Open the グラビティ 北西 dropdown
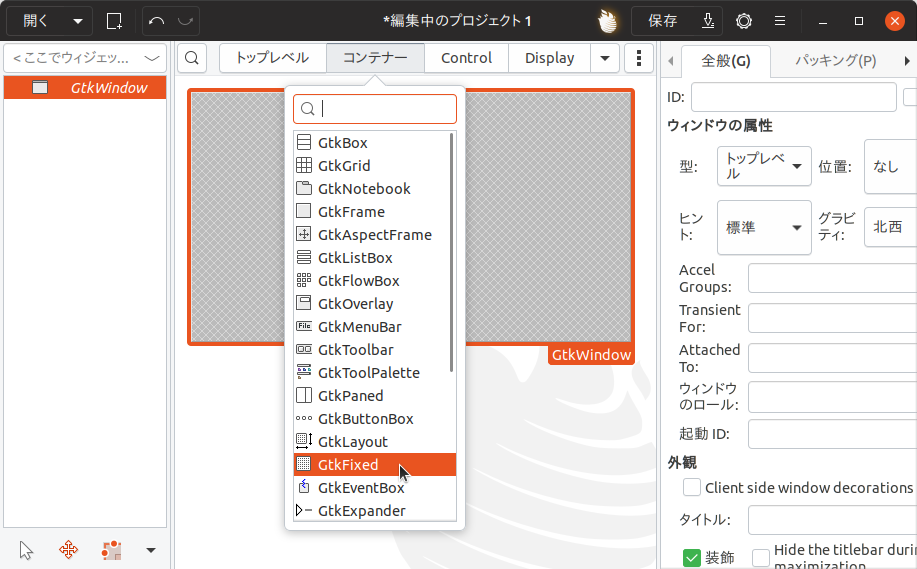 pyautogui.click(x=890, y=227)
